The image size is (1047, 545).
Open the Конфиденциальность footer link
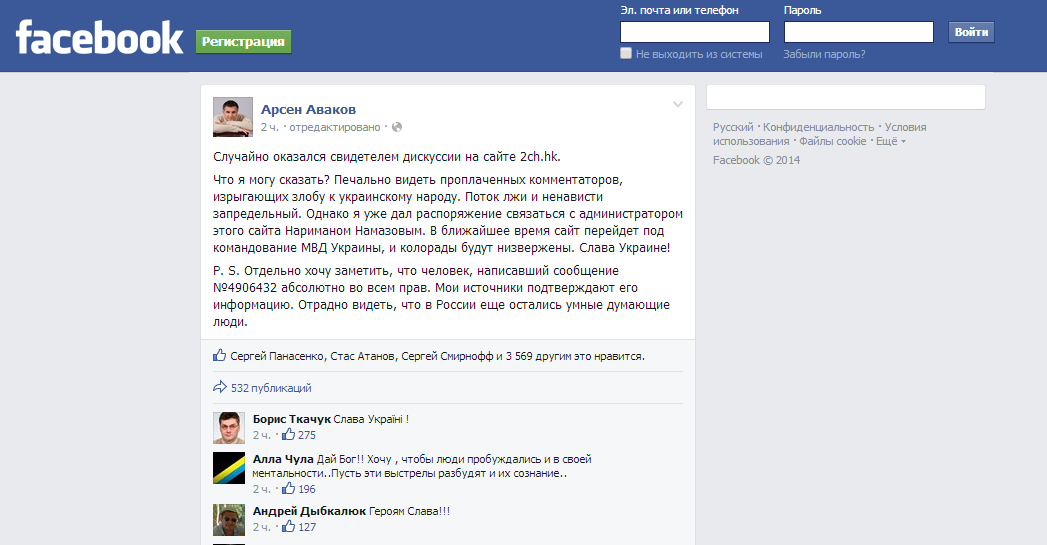click(818, 127)
